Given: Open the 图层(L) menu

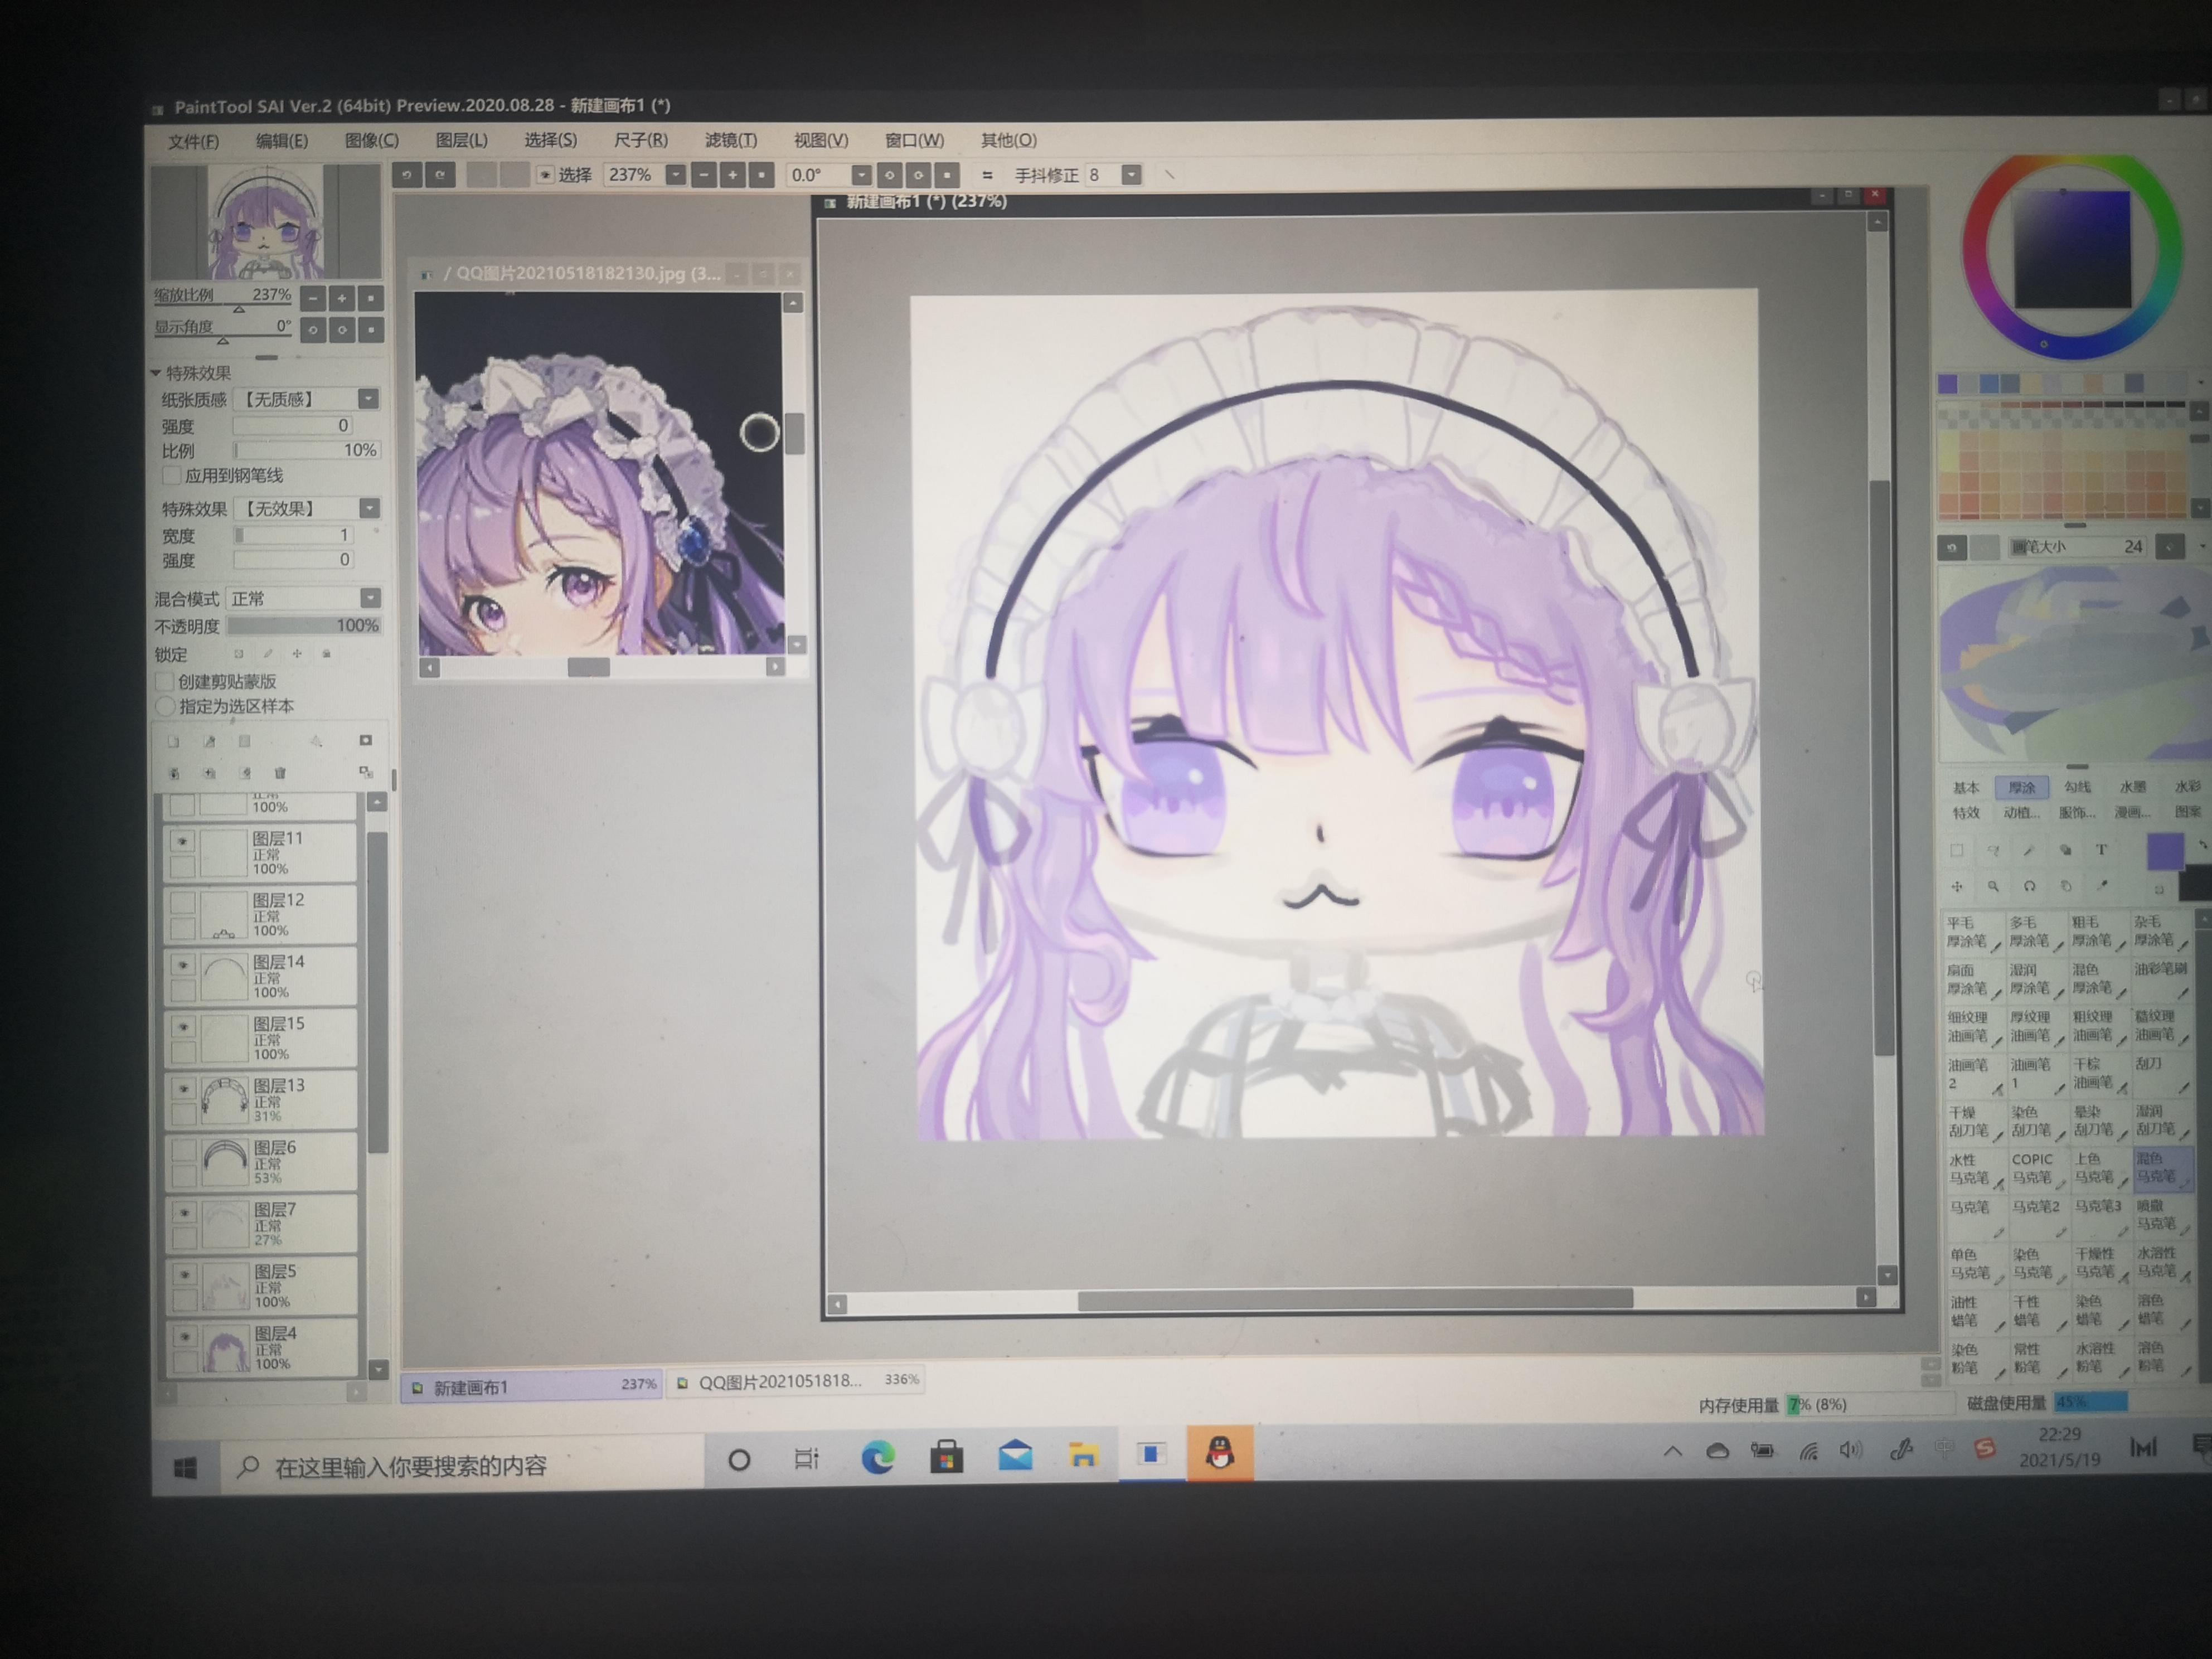Looking at the screenshot, I should (461, 141).
